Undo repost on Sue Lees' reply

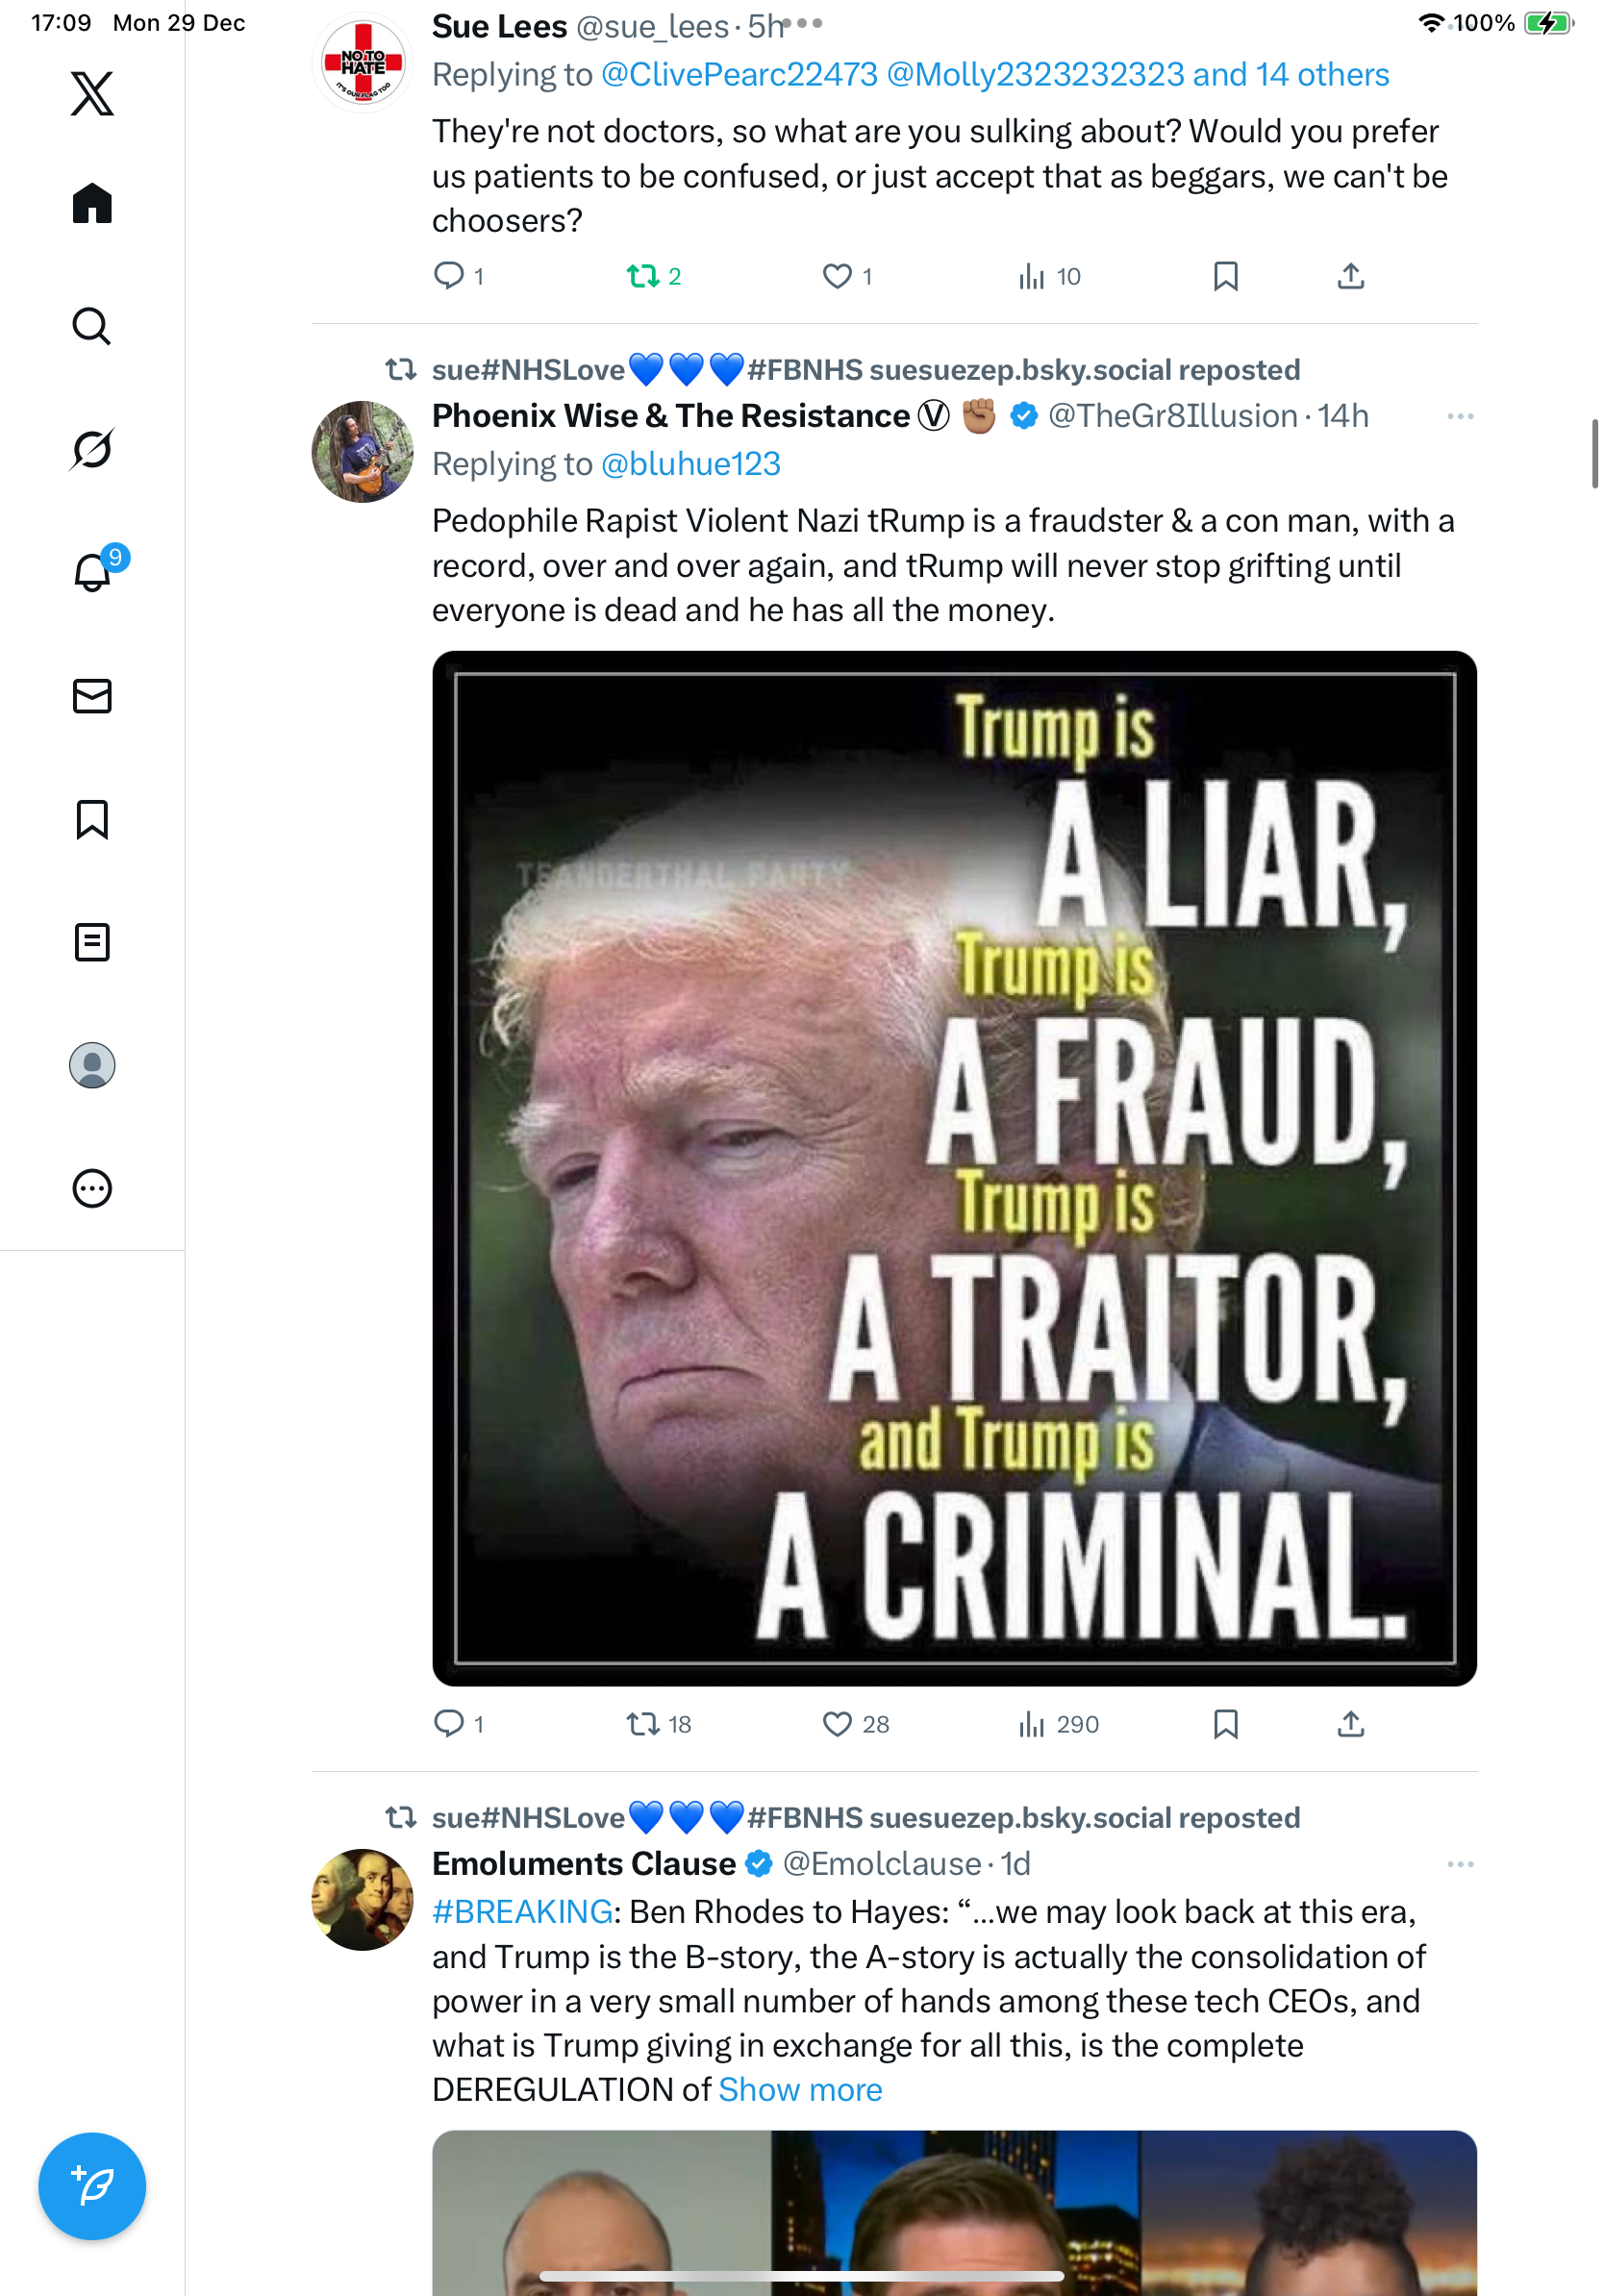pos(642,276)
